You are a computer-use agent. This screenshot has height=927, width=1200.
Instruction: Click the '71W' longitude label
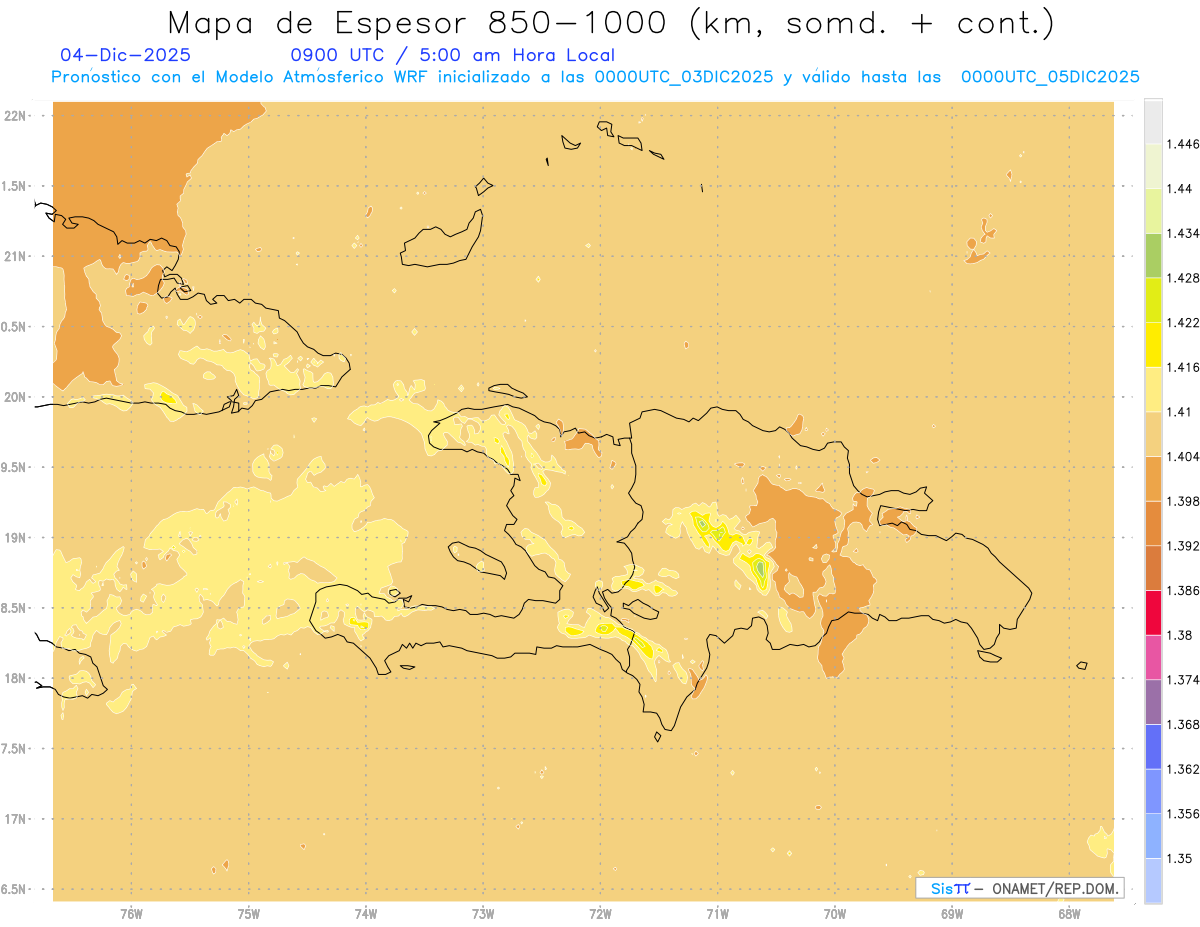click(717, 914)
